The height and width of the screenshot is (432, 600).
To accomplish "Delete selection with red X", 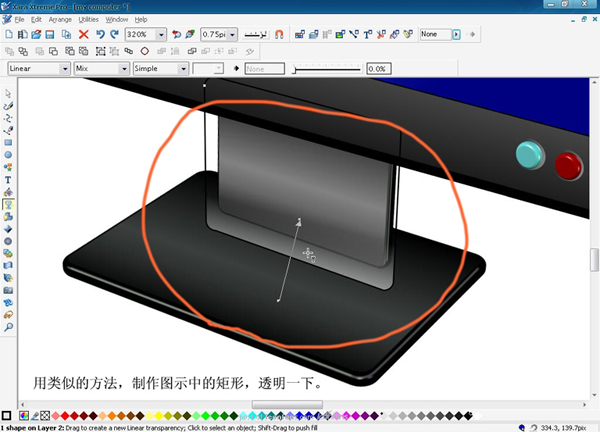I will point(83,34).
